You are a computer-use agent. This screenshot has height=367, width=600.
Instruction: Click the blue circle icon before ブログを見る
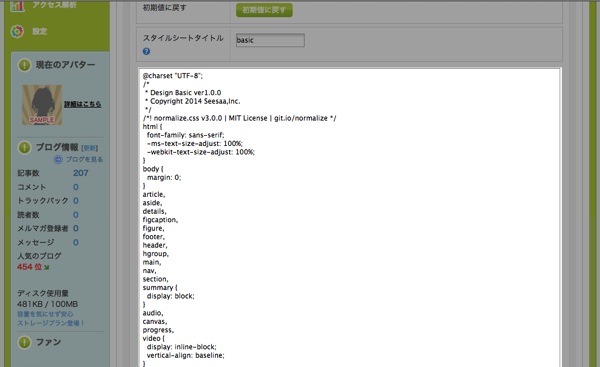(58, 159)
